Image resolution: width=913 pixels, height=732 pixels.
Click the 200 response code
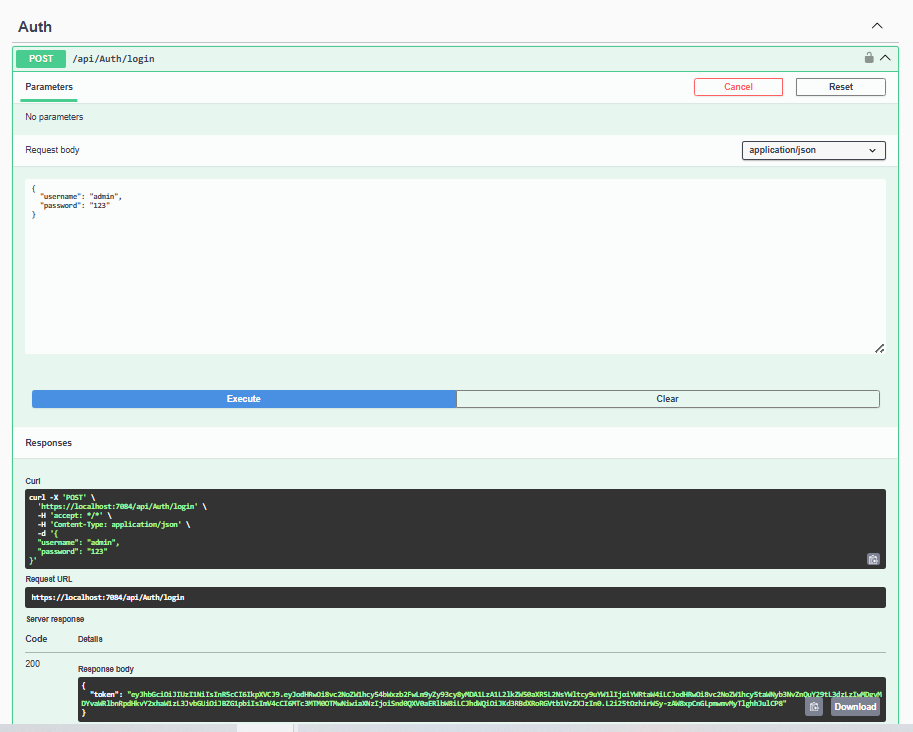[x=32, y=663]
